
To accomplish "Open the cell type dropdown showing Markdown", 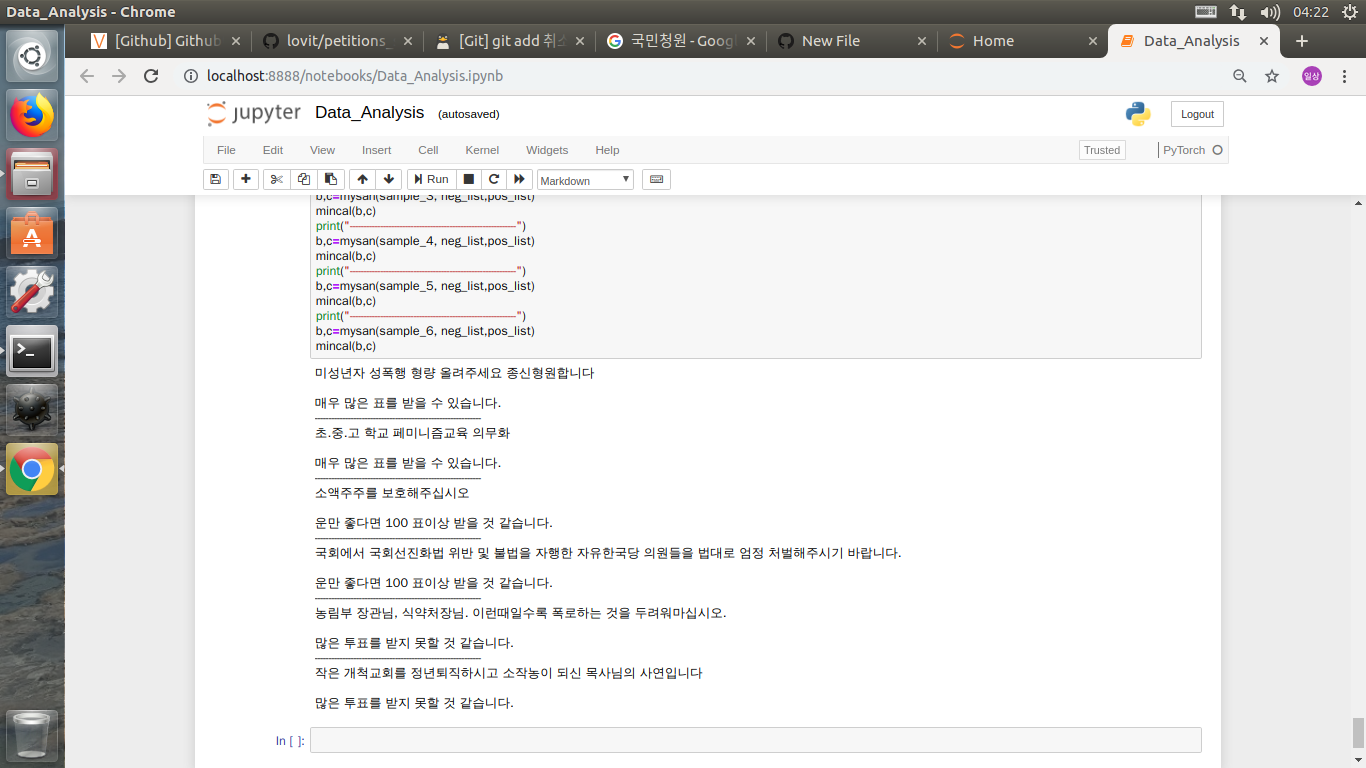I will [x=585, y=180].
